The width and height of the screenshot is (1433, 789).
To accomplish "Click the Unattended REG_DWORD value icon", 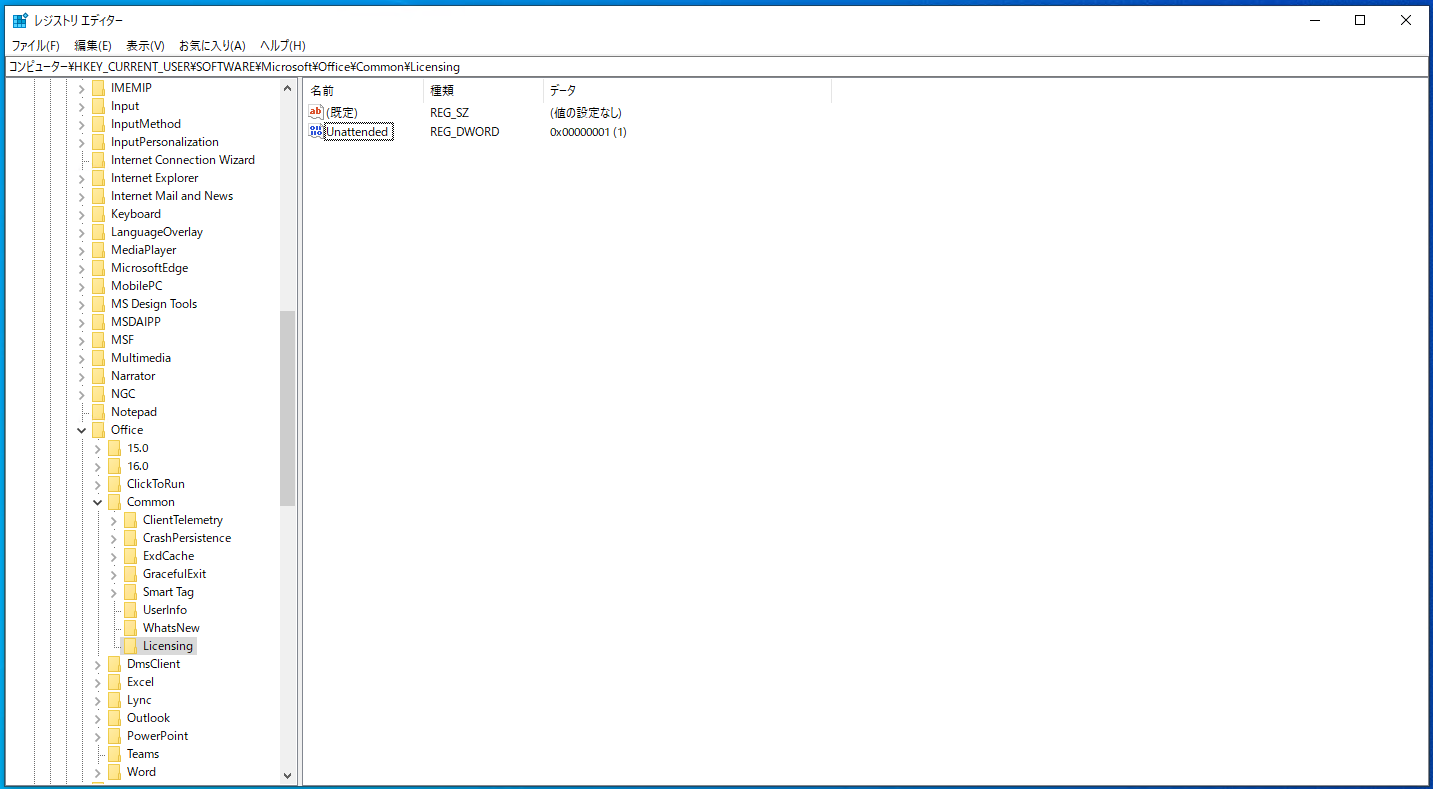I will tap(316, 131).
